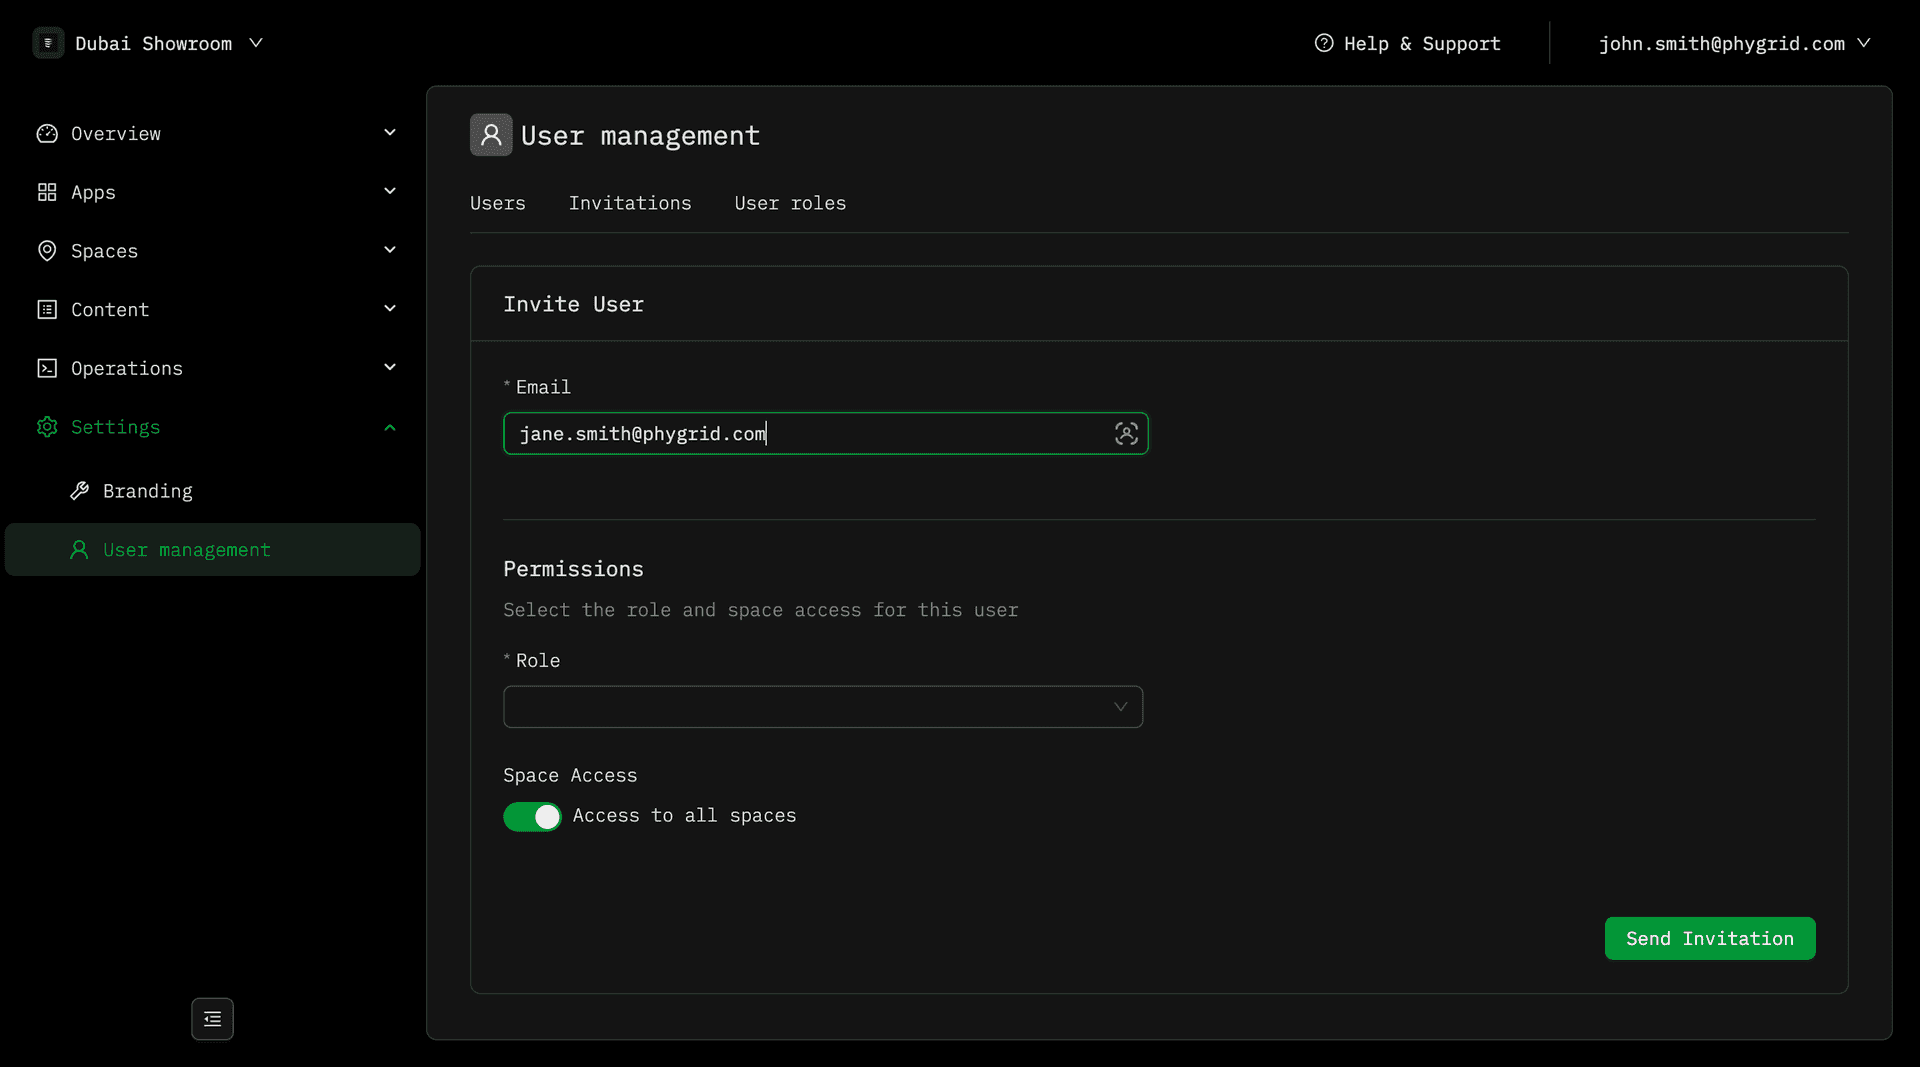
Task: Expand the Overview section chevron
Action: coord(390,133)
